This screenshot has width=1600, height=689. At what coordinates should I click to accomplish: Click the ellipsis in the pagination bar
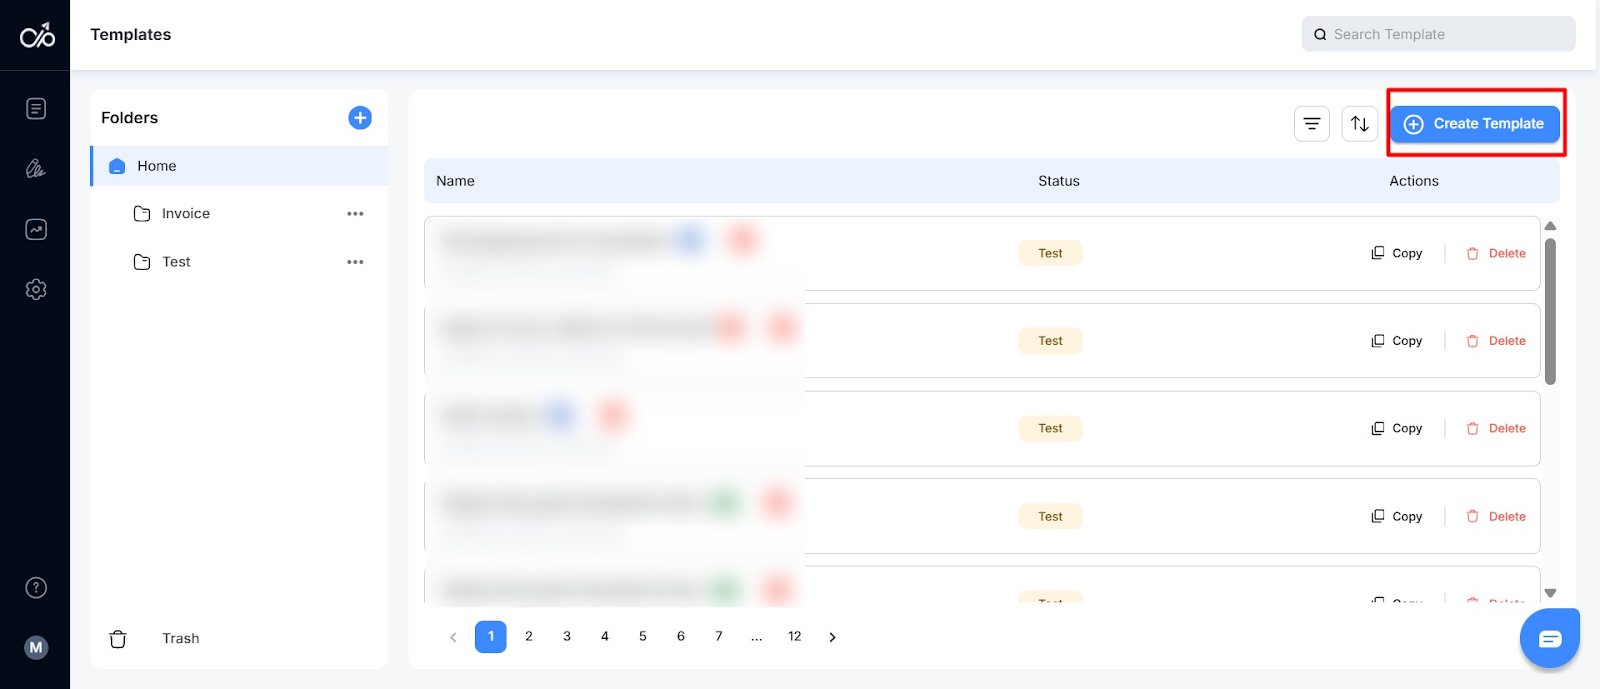click(x=757, y=637)
